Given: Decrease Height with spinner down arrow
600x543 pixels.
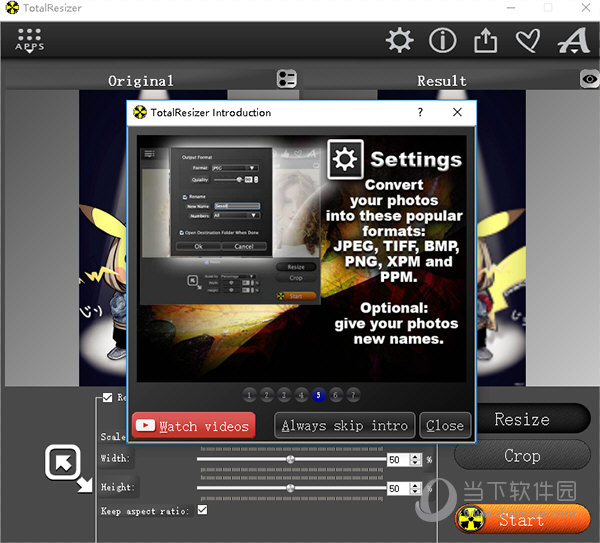Looking at the screenshot, I should 415,491.
